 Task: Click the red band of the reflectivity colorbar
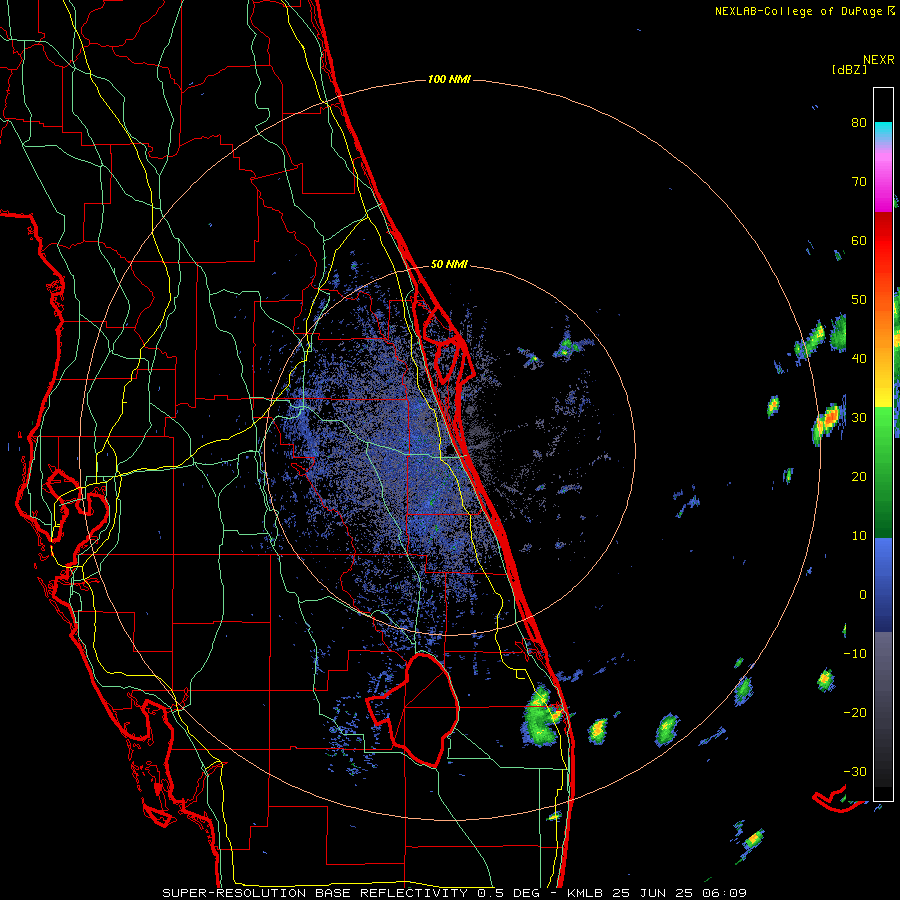[883, 241]
